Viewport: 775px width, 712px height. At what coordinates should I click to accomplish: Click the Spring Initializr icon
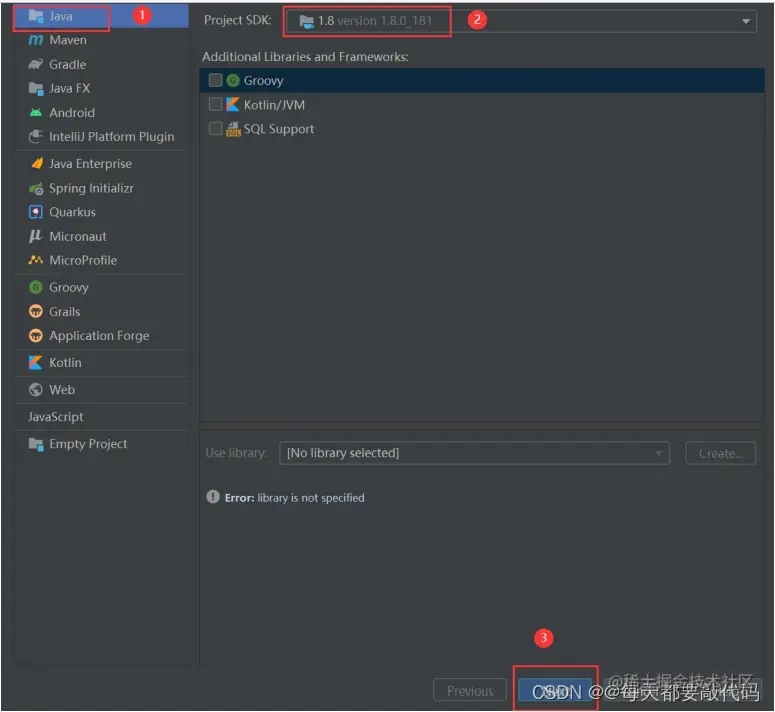point(36,188)
